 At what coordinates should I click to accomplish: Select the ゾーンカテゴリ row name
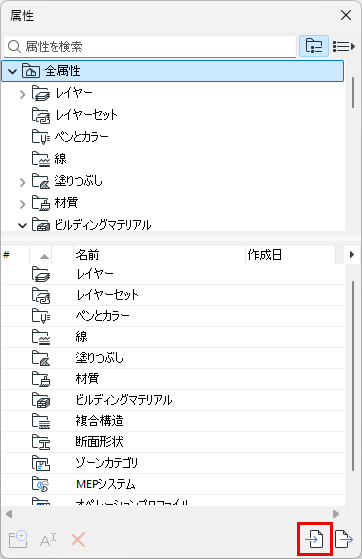[107, 463]
